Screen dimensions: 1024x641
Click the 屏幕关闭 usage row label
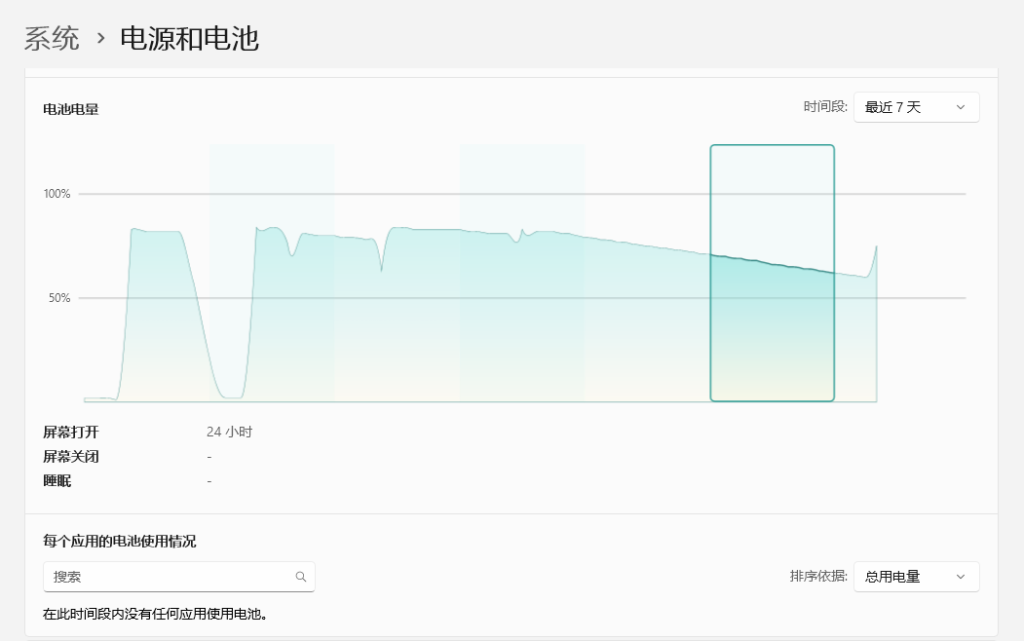(71, 457)
